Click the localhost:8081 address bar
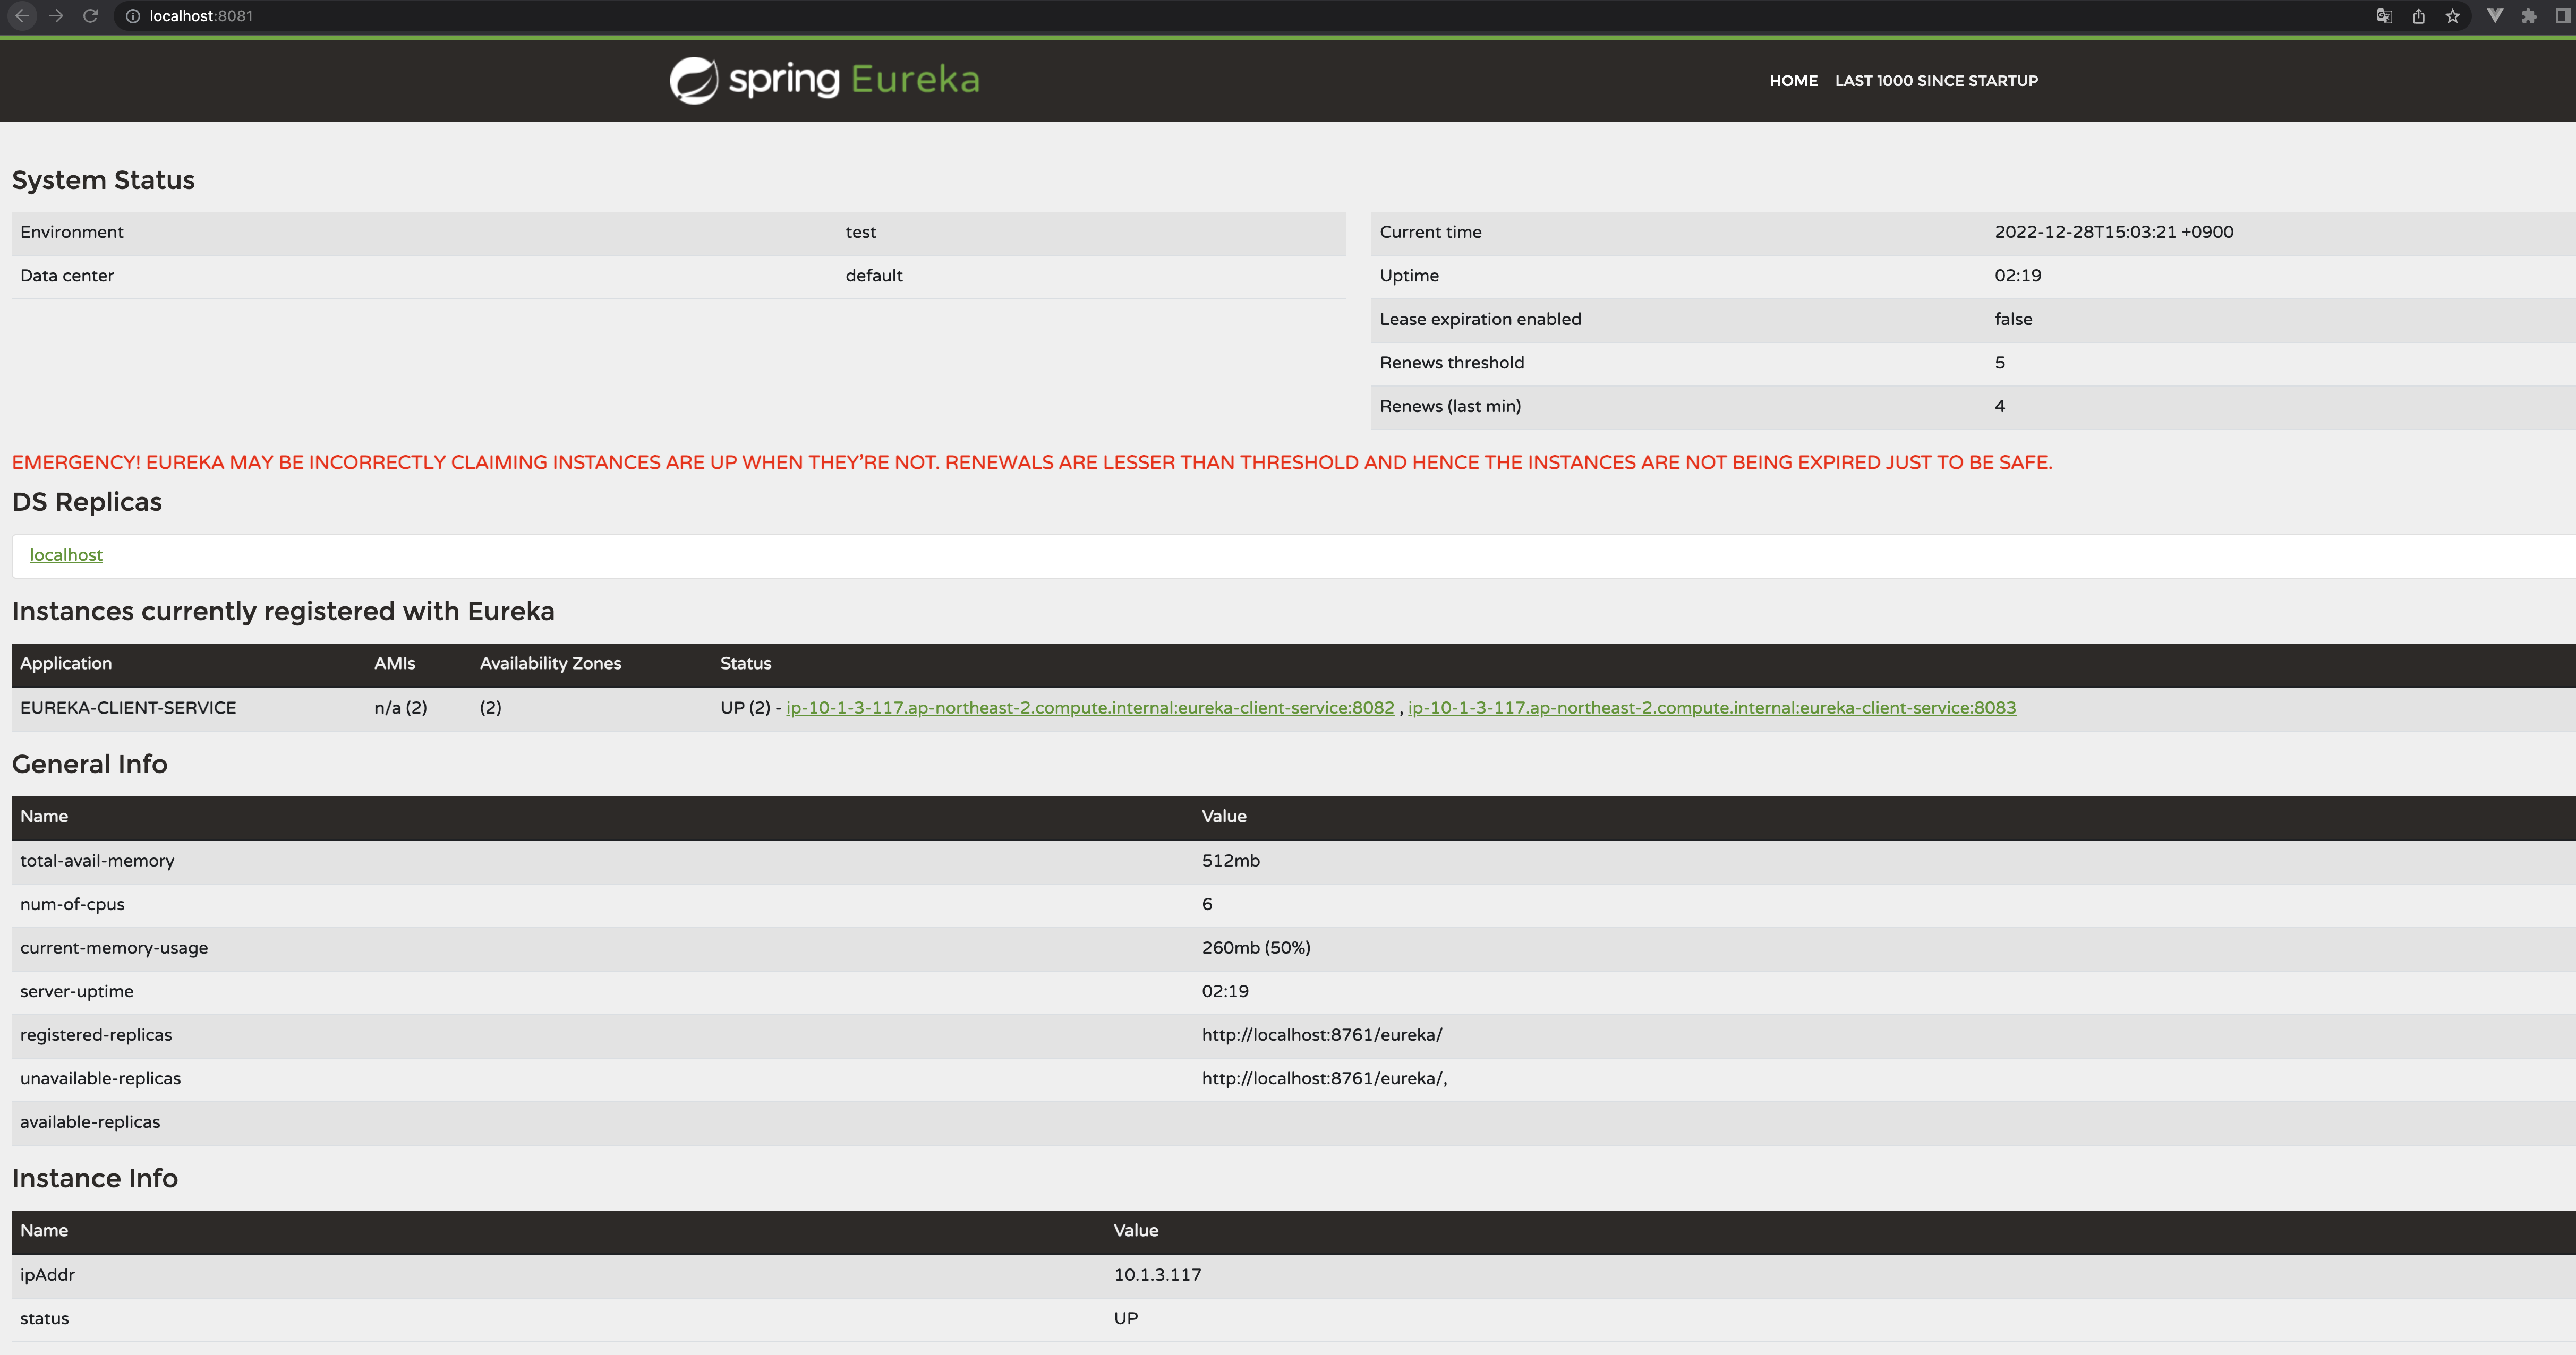 [x=600, y=16]
